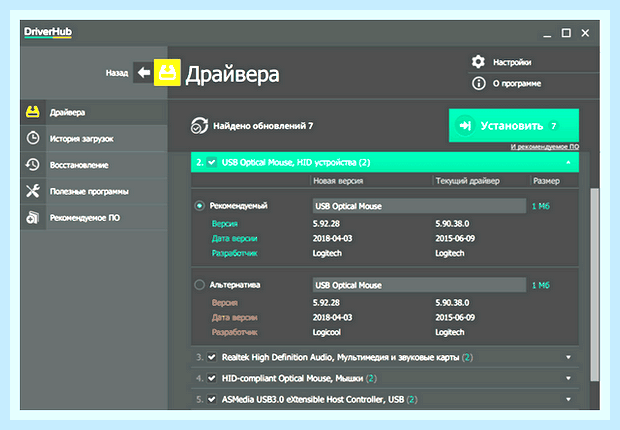620x430 pixels.
Task: Select the Рекомендуемый driver radio button
Action: pyautogui.click(x=199, y=206)
